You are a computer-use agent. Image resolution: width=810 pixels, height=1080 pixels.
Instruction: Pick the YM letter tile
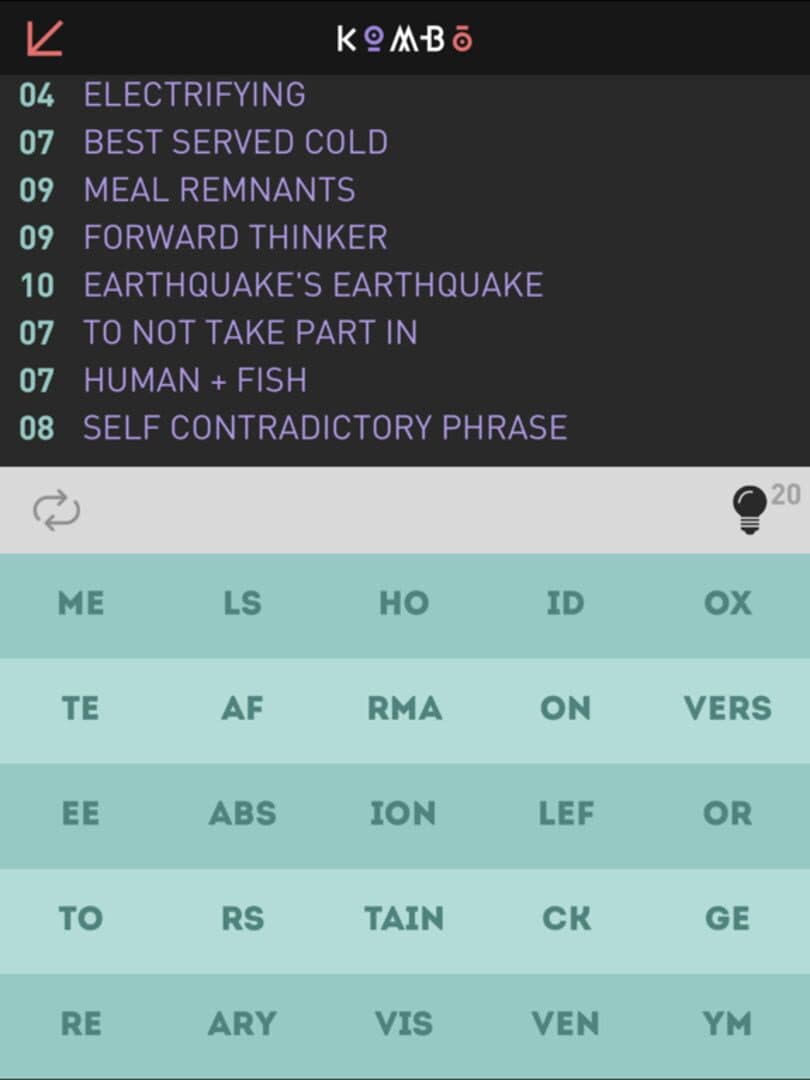[x=728, y=1024]
